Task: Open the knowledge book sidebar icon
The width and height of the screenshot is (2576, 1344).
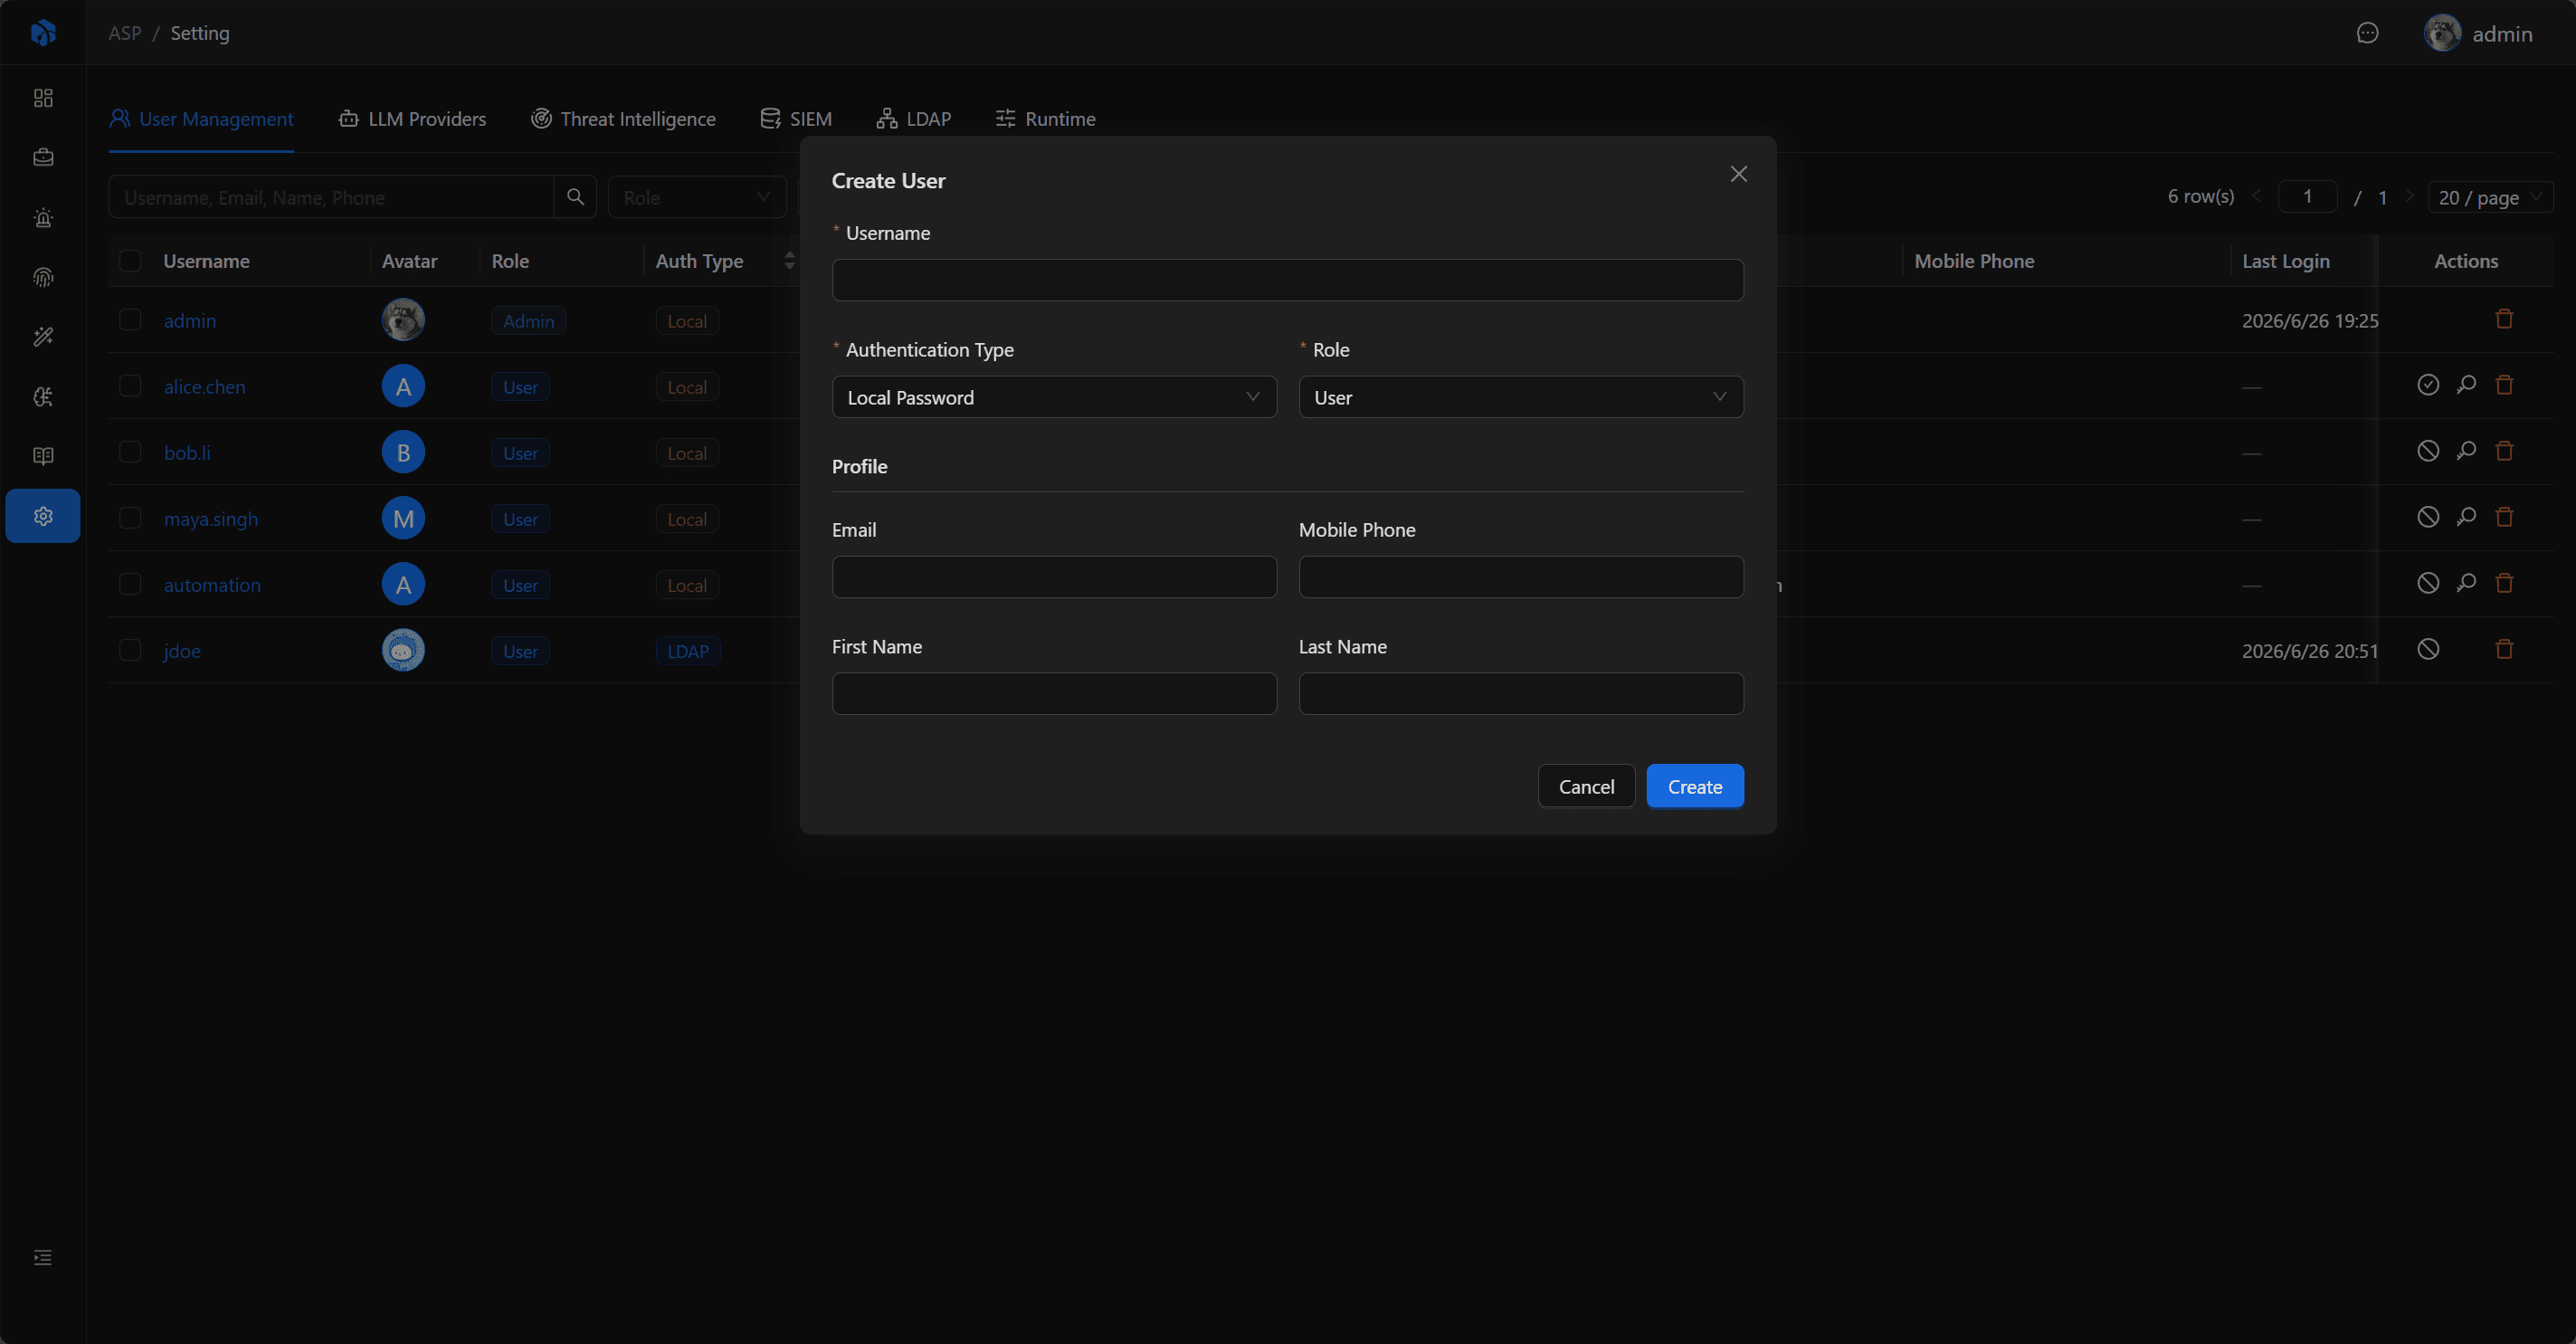Action: [x=43, y=456]
